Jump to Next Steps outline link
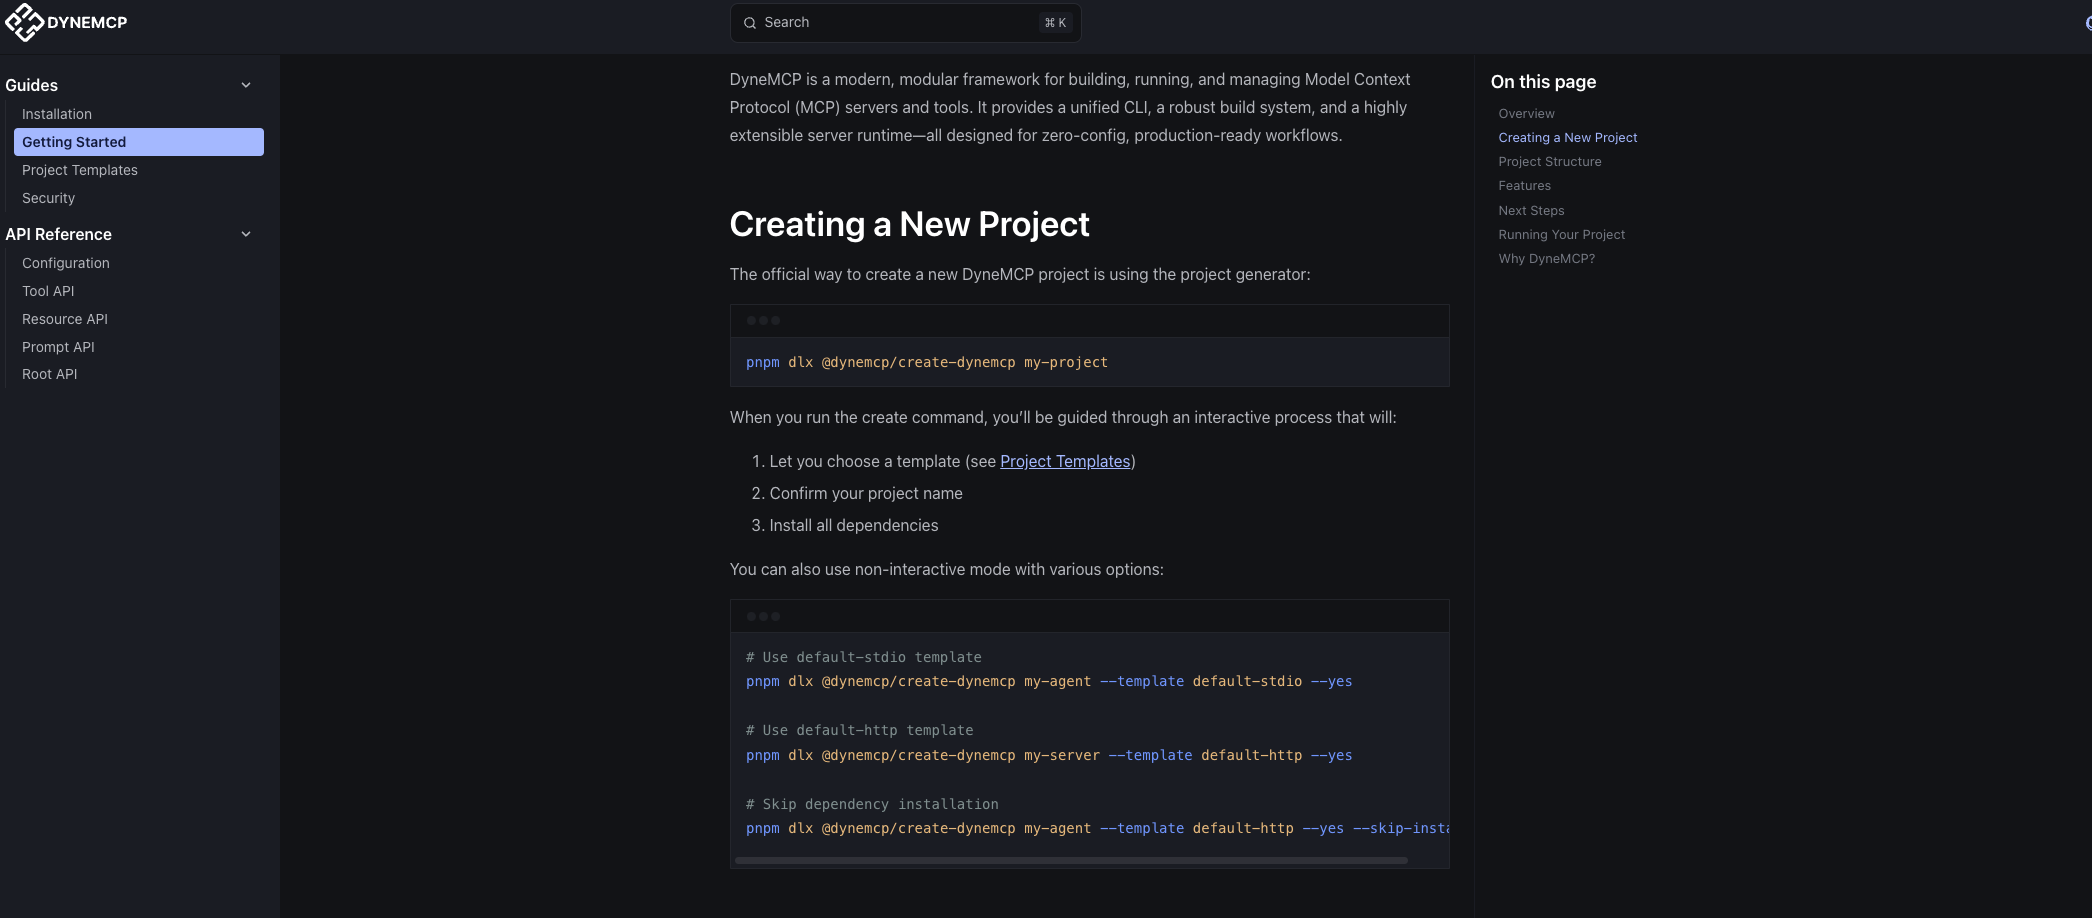The width and height of the screenshot is (2092, 918). tap(1531, 211)
